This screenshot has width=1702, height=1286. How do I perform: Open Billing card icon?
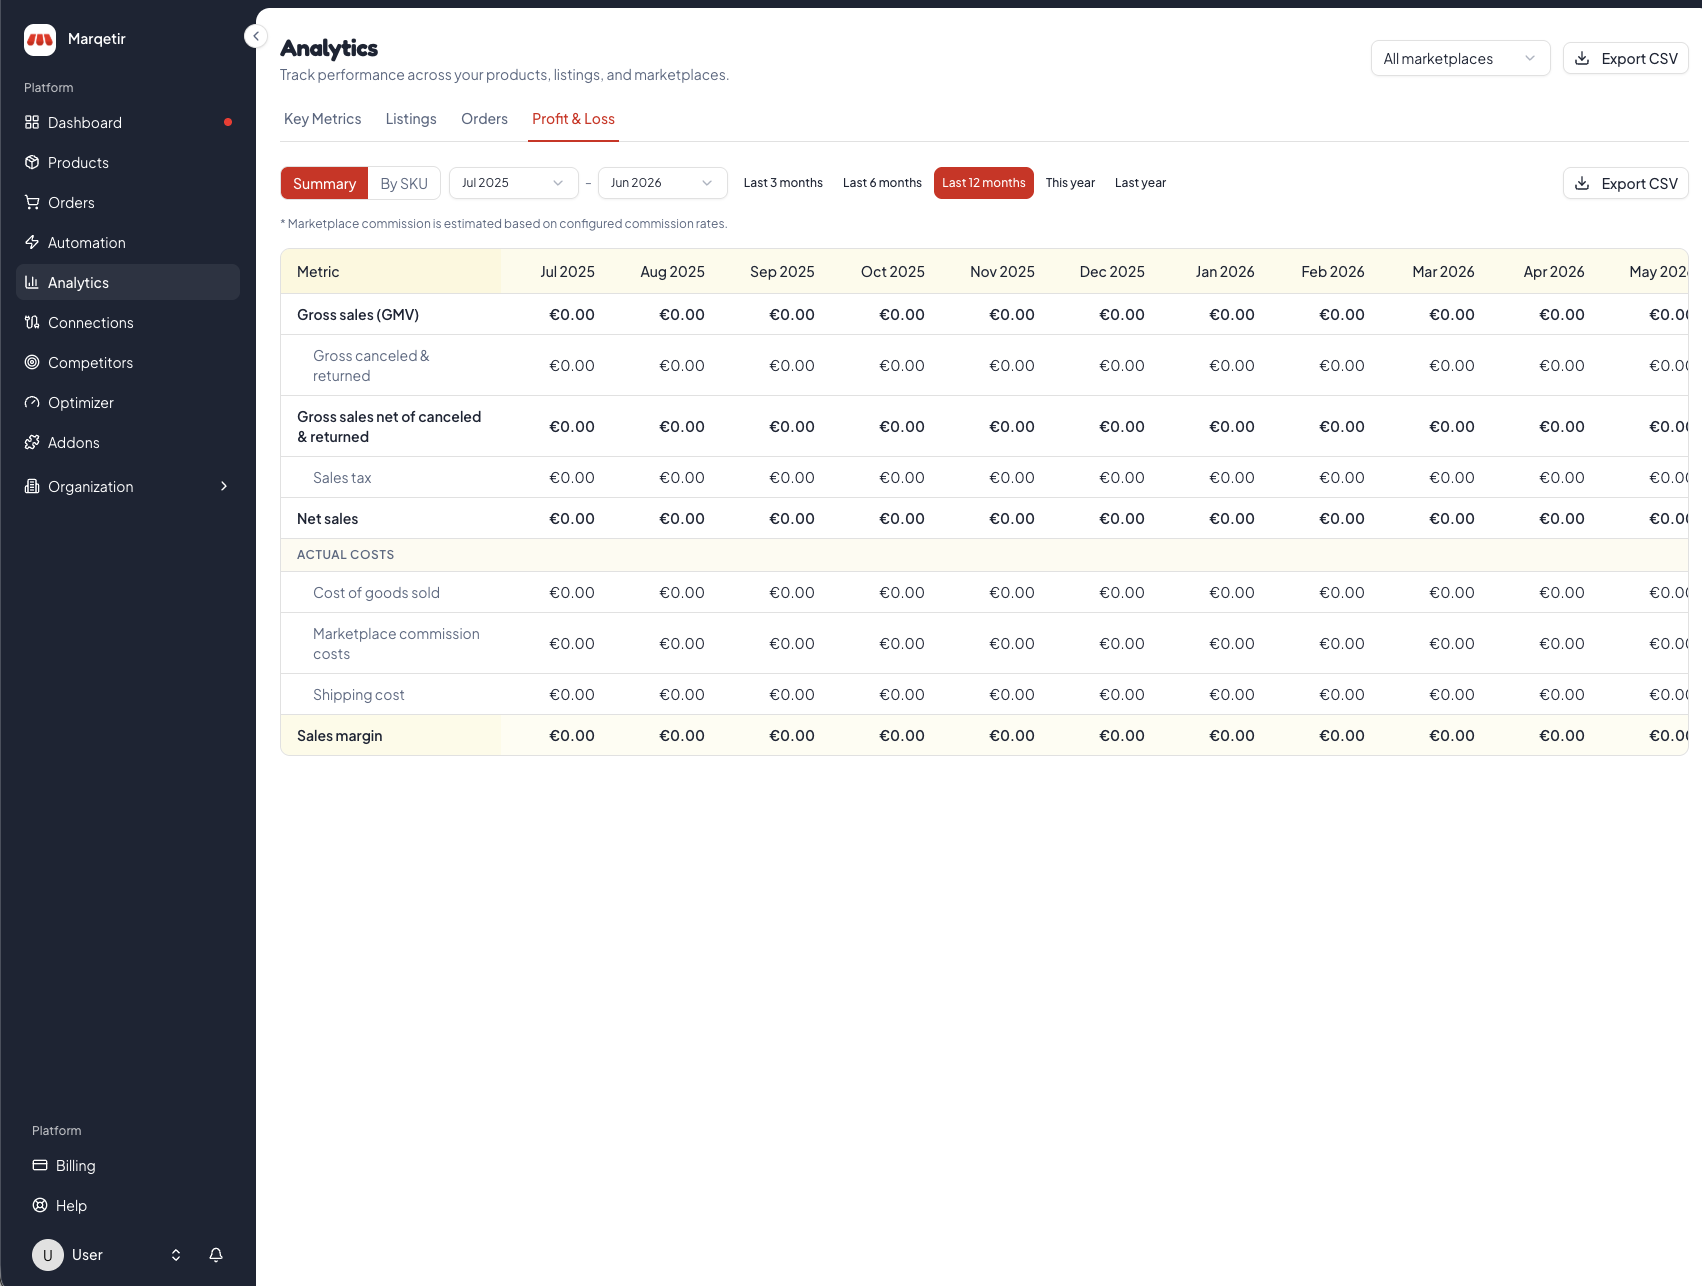[40, 1165]
